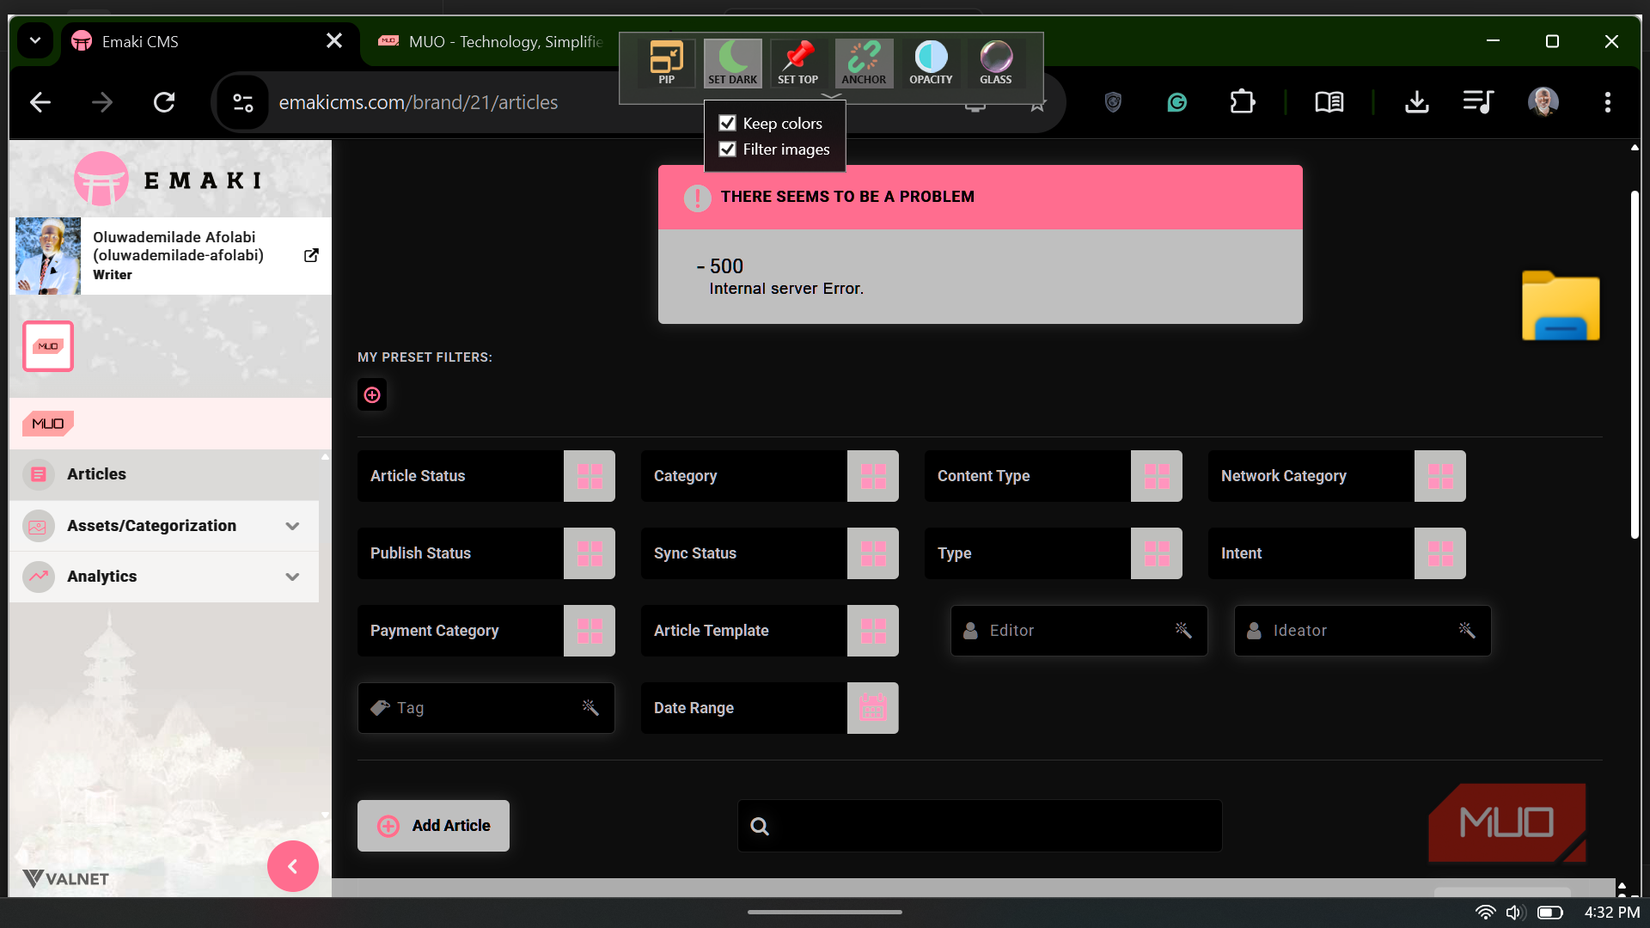Uncheck the Keep colors checkbox
Screen dimensions: 1650x928
click(727, 122)
